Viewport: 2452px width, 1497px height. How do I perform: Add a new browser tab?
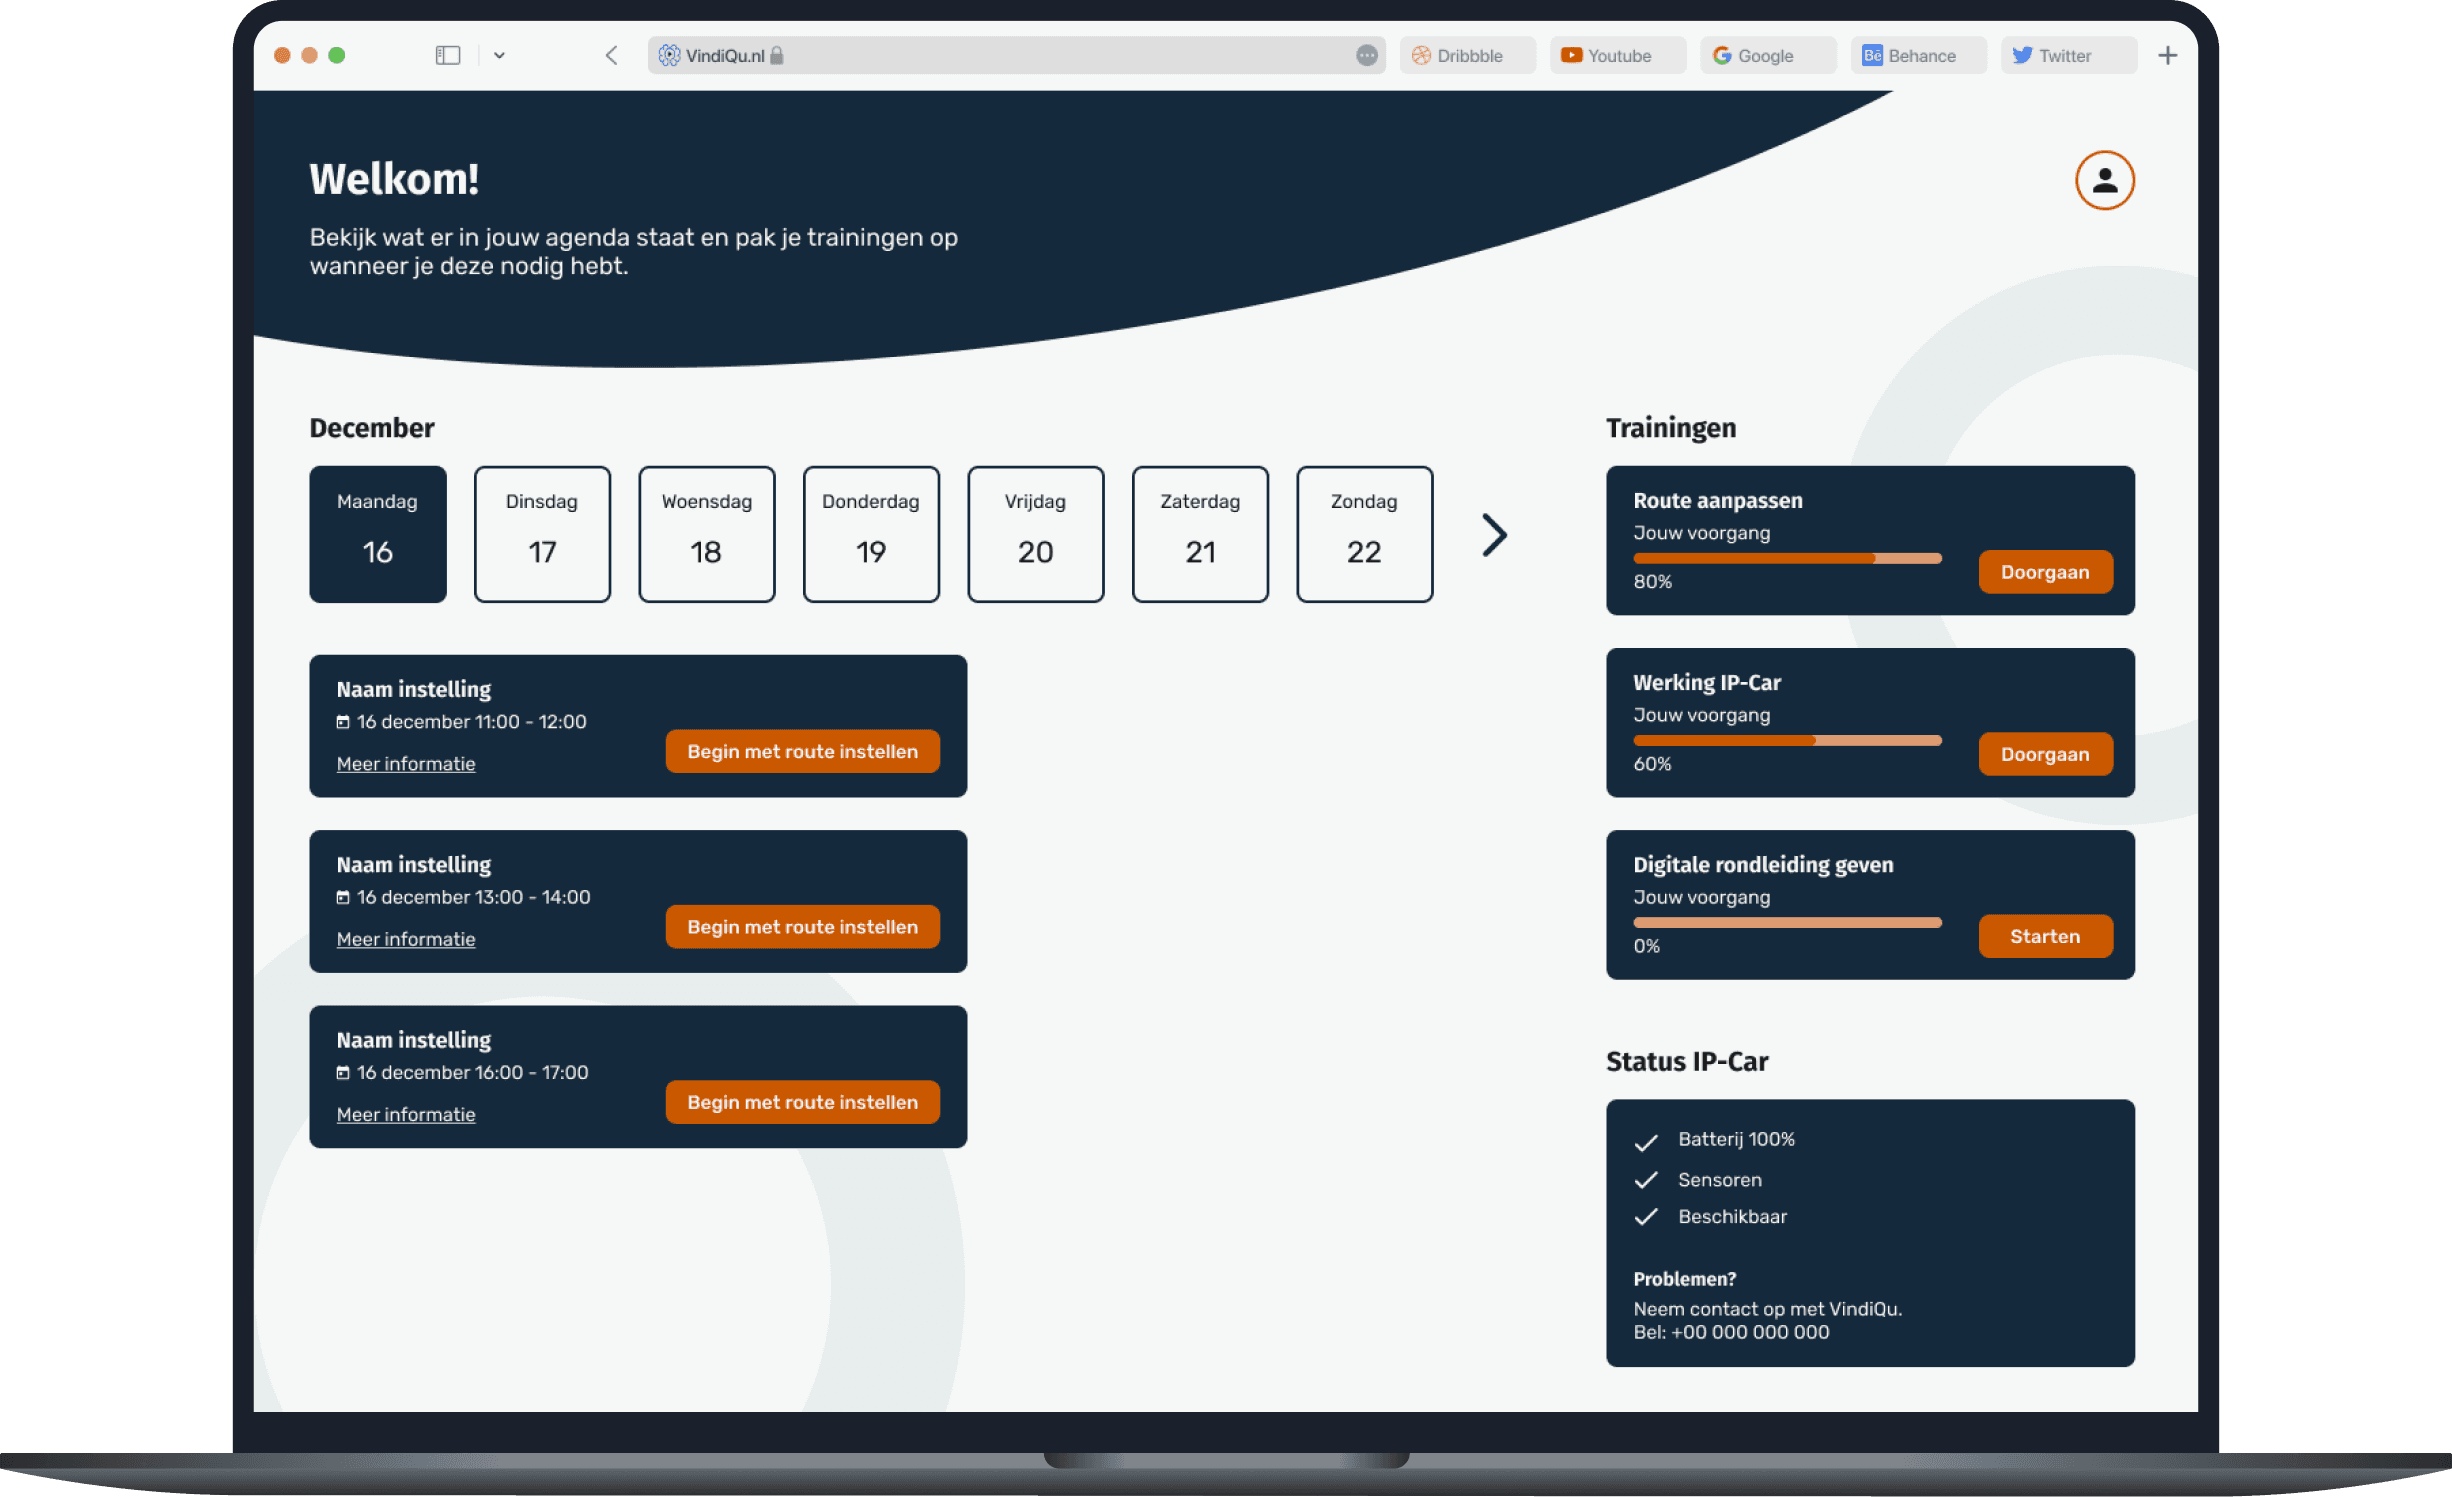(2167, 55)
